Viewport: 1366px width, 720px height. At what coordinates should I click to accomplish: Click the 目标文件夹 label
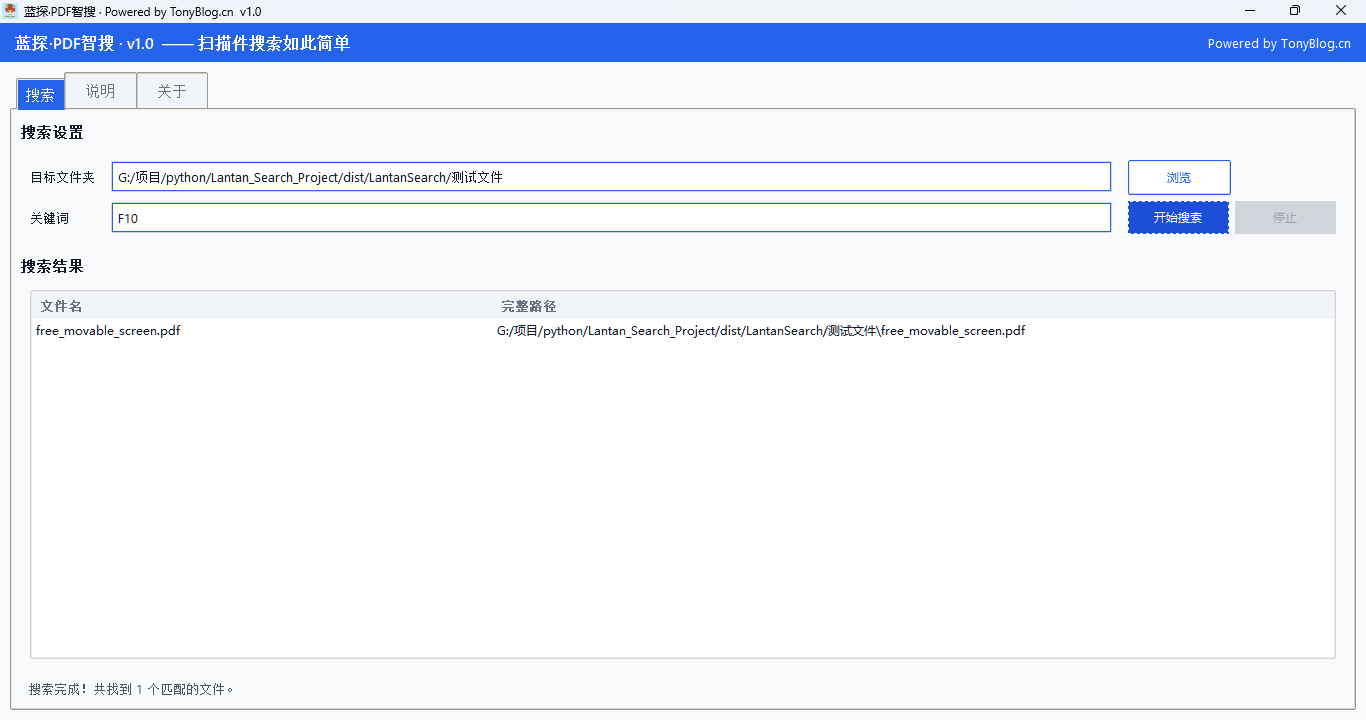coord(62,178)
